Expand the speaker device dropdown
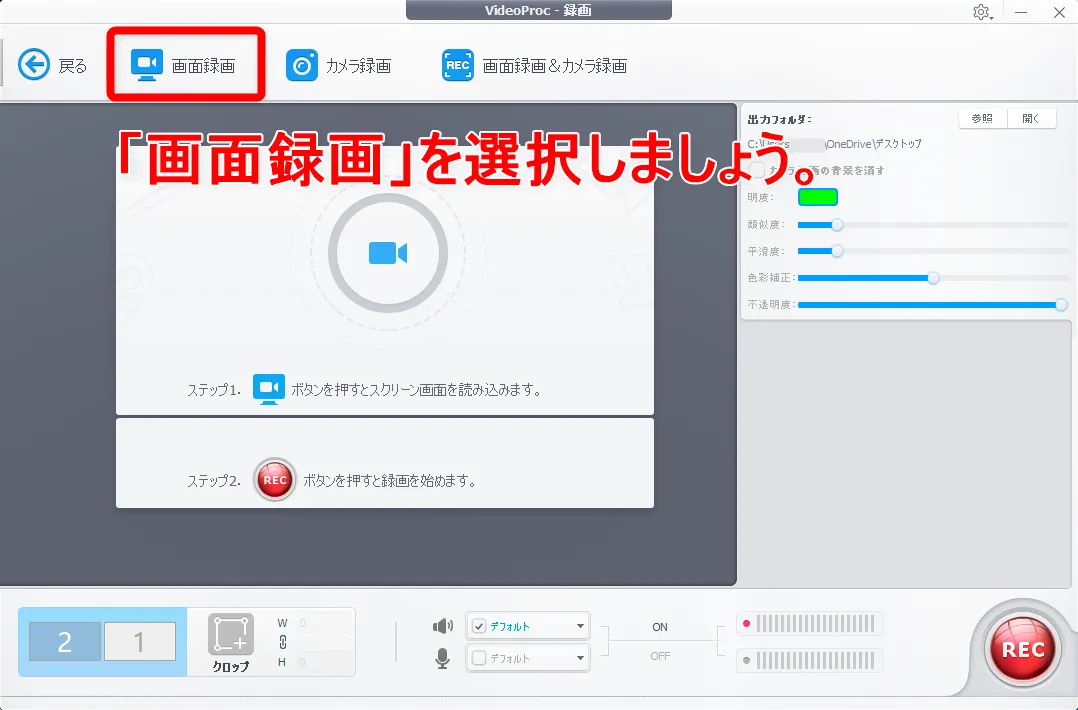This screenshot has height=710, width=1078. [x=580, y=626]
